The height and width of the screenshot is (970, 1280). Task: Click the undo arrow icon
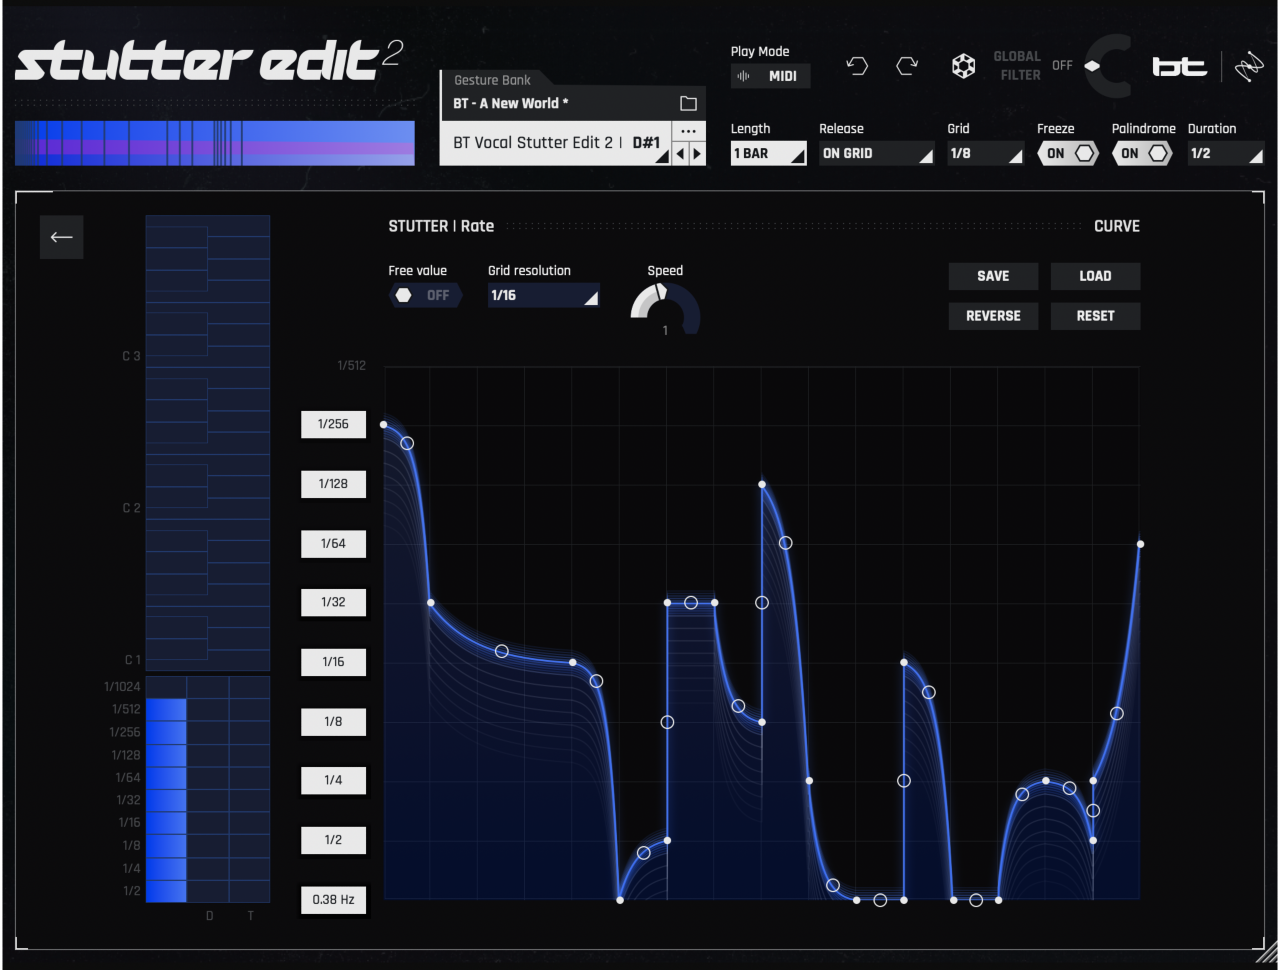(x=857, y=65)
